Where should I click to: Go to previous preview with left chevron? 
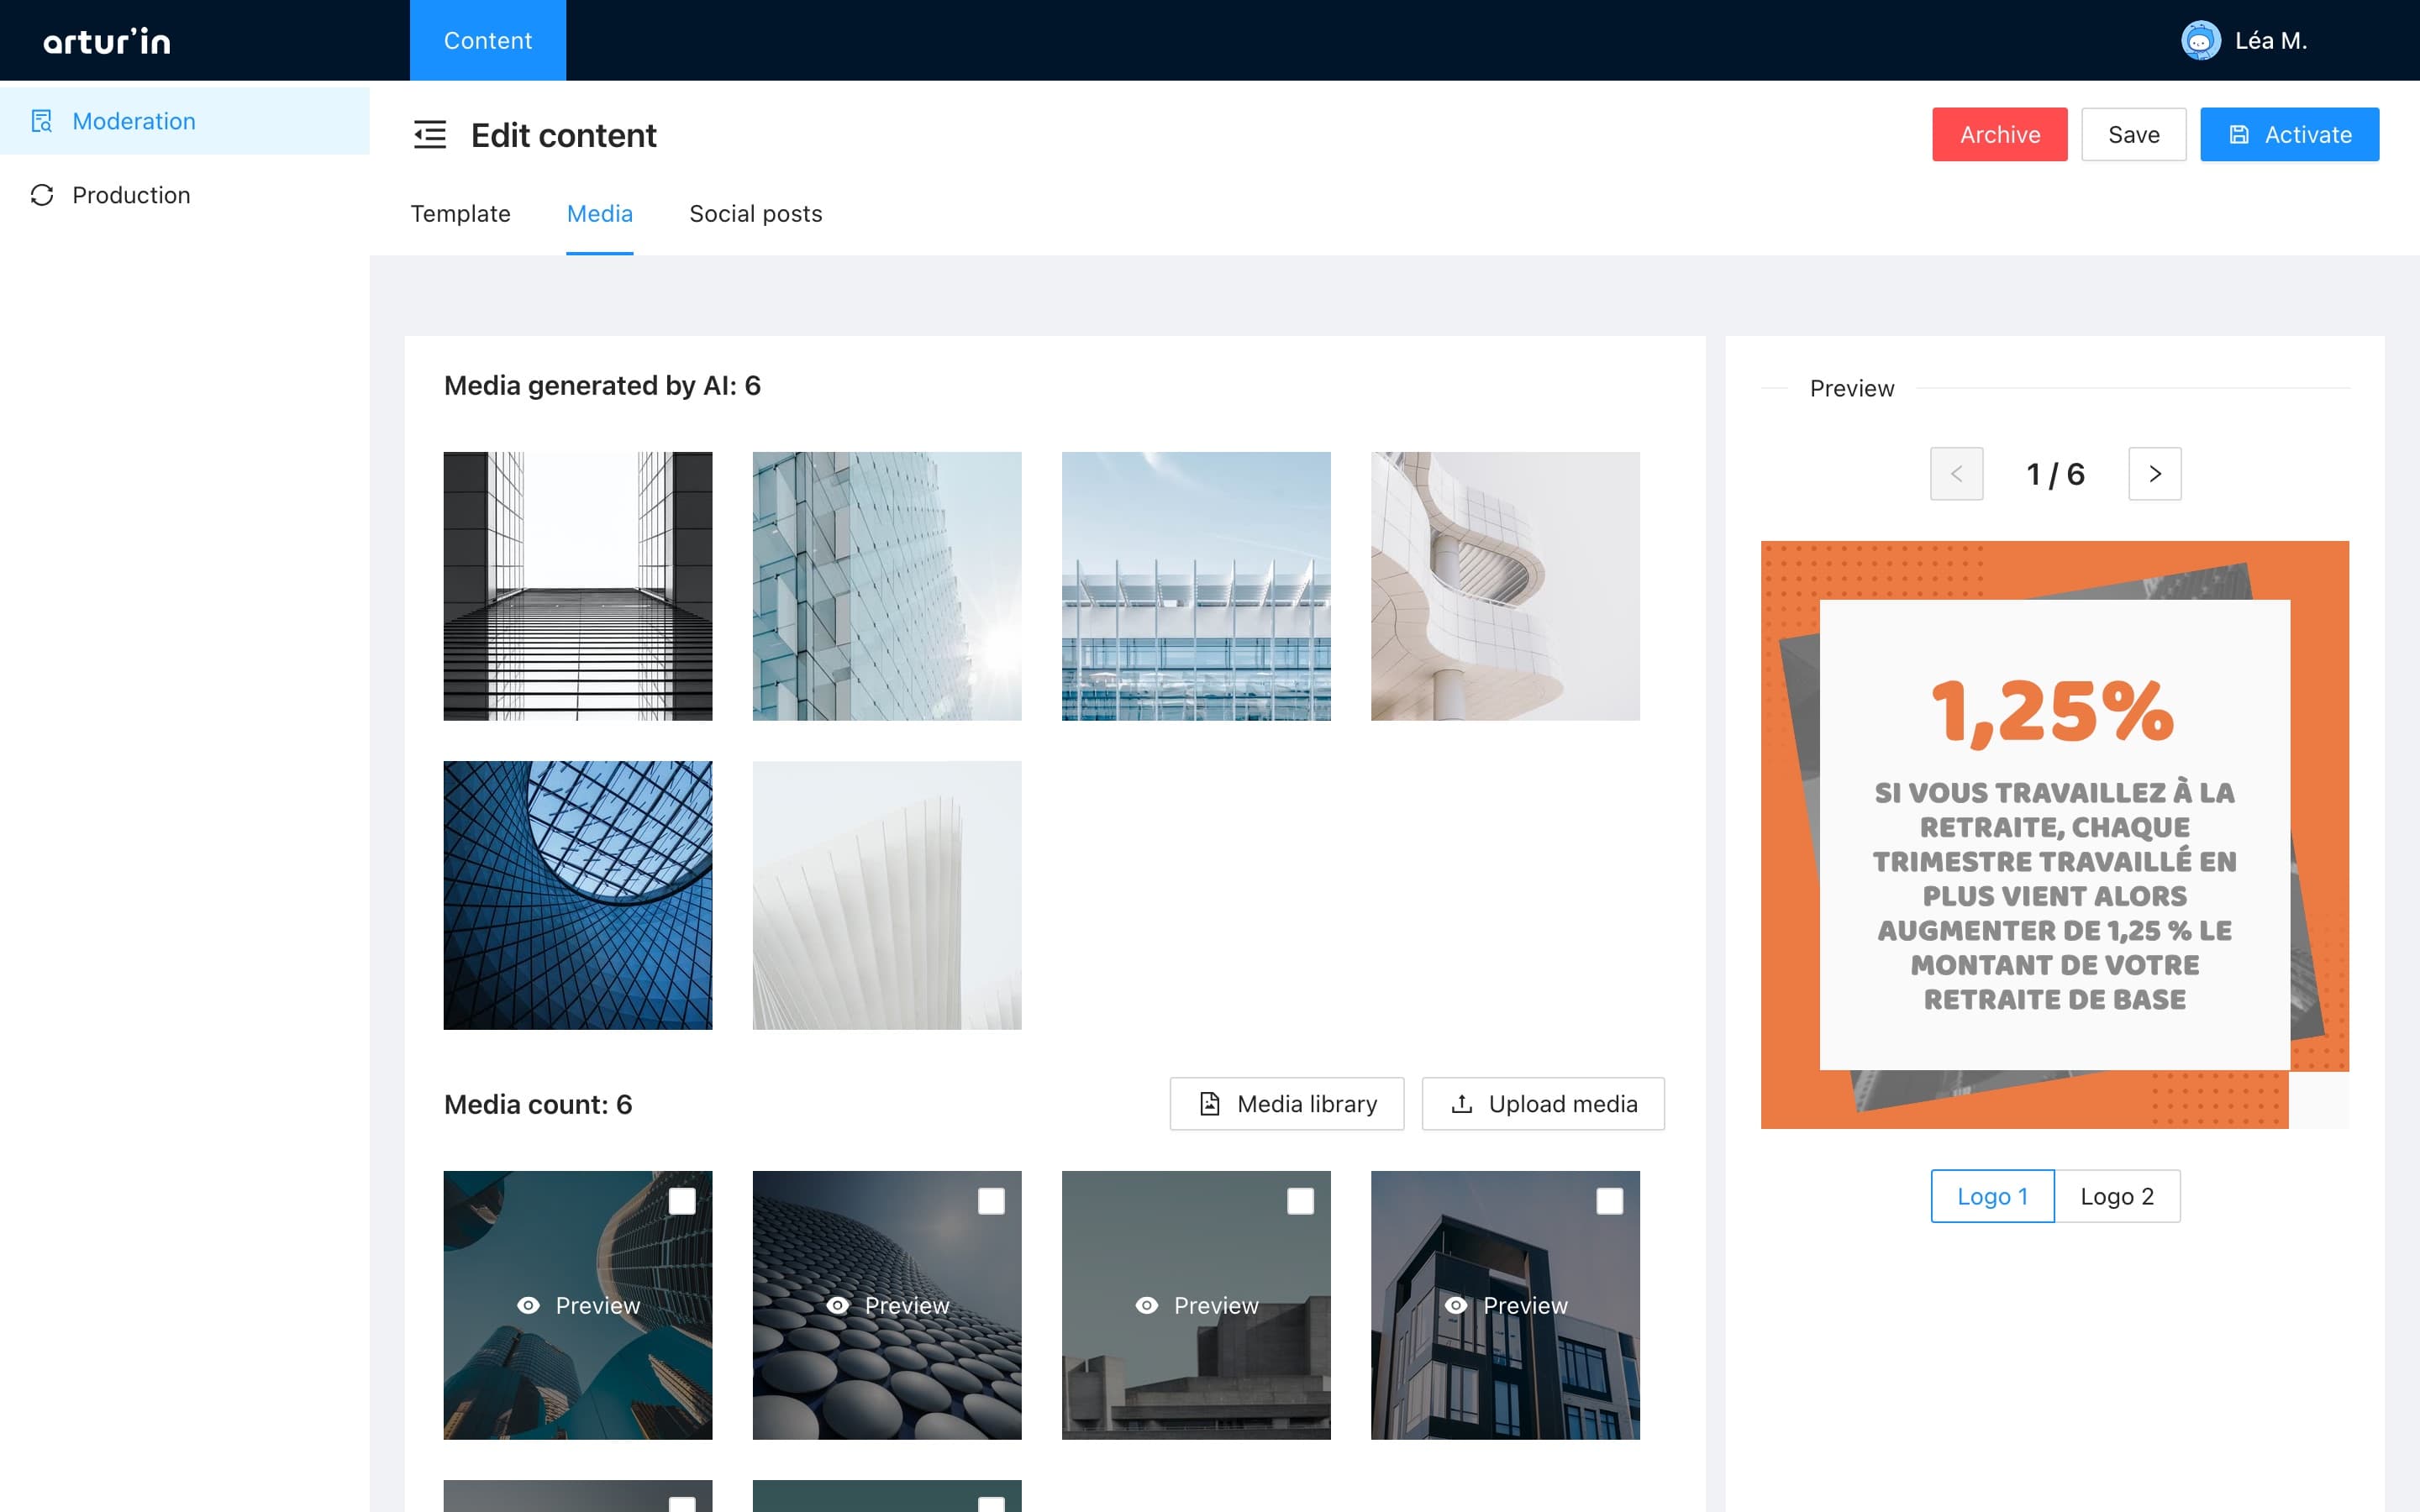1956,474
